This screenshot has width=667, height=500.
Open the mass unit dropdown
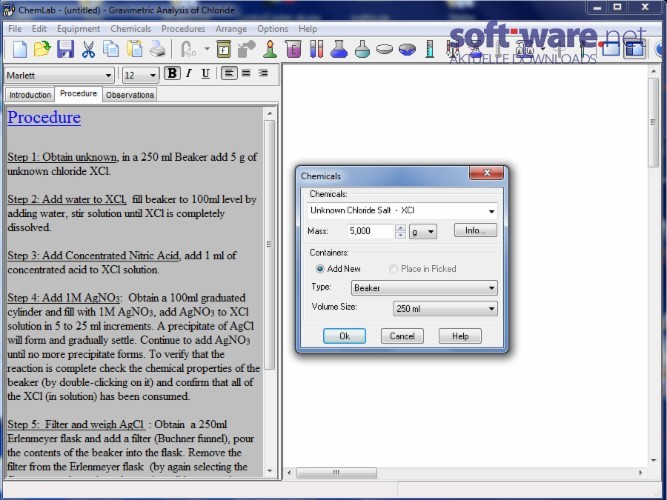(423, 231)
